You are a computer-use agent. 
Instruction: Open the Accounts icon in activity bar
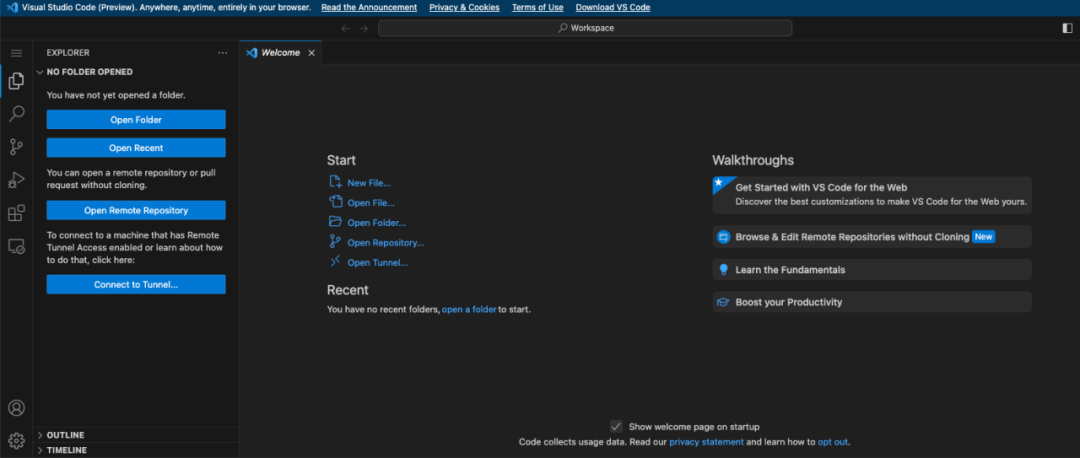coord(17,408)
